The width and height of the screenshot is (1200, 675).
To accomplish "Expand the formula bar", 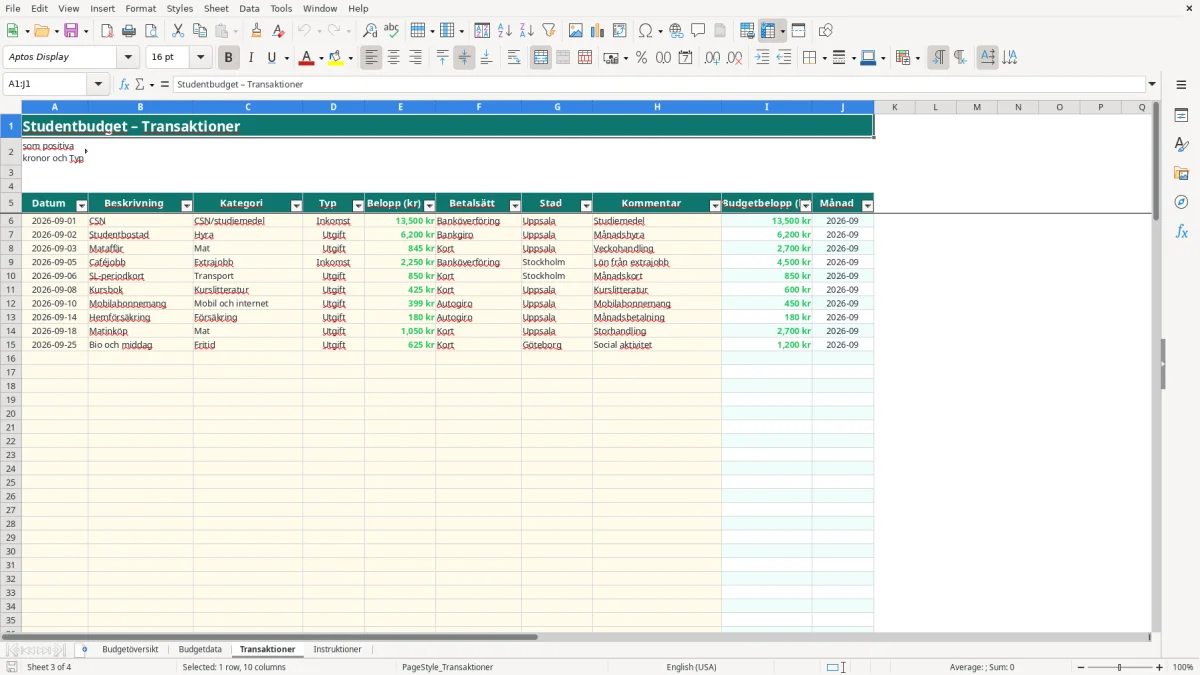I will (x=1152, y=85).
